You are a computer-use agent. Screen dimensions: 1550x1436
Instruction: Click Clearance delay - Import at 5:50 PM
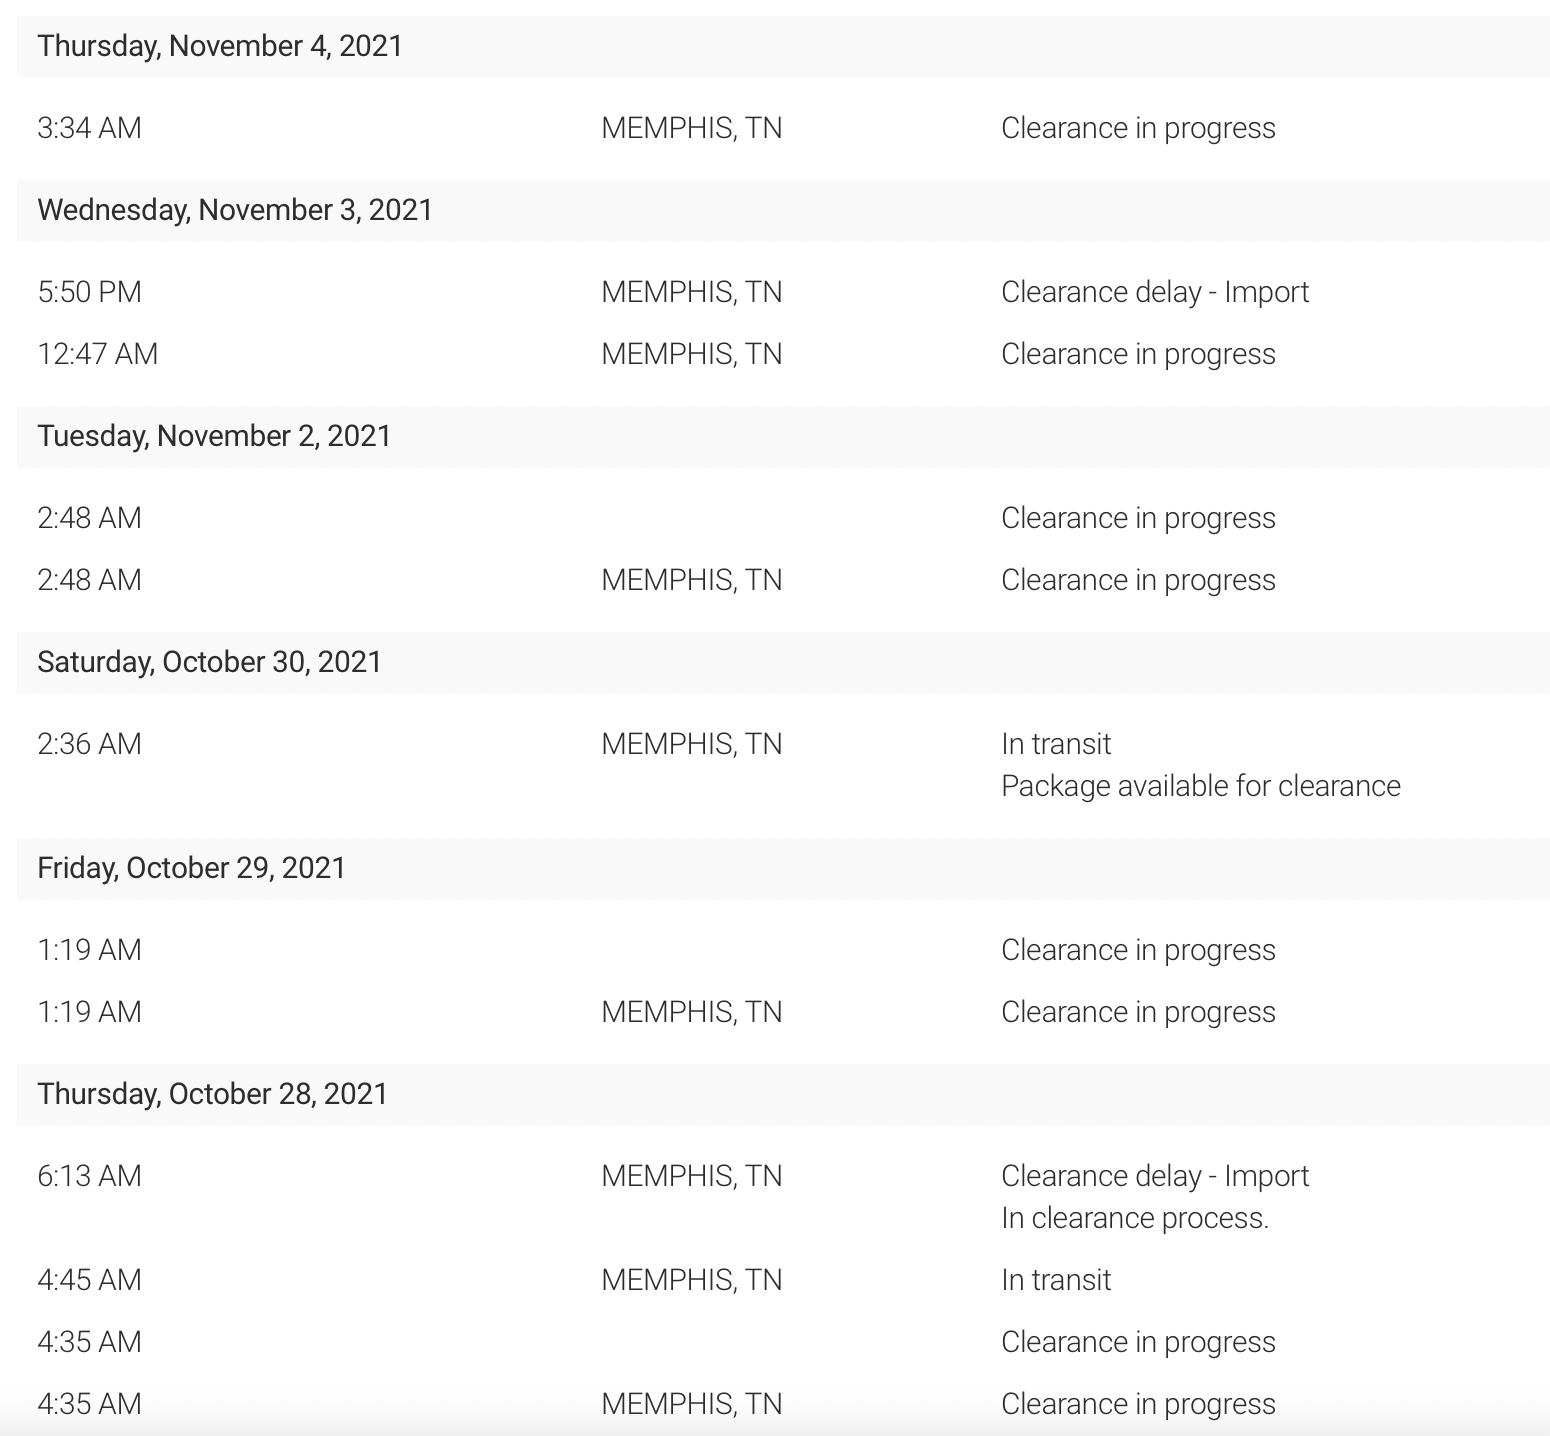1155,292
